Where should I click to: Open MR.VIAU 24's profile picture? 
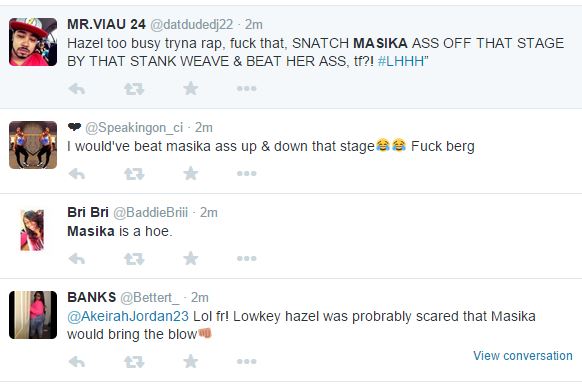[33, 42]
